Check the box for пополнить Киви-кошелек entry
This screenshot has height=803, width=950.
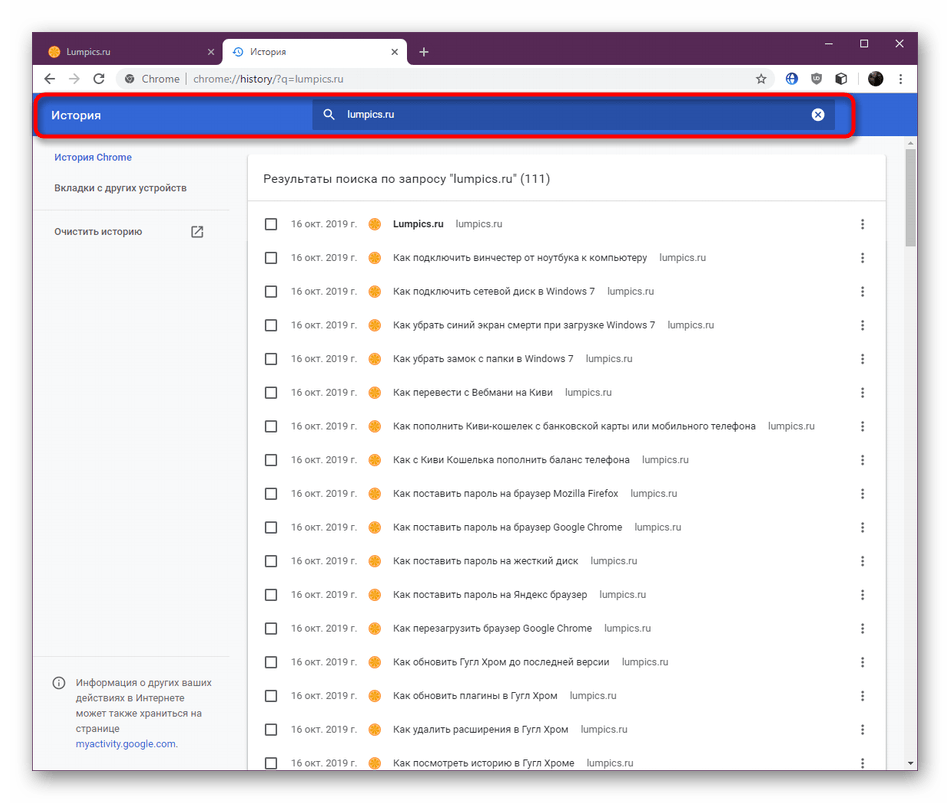(x=271, y=427)
